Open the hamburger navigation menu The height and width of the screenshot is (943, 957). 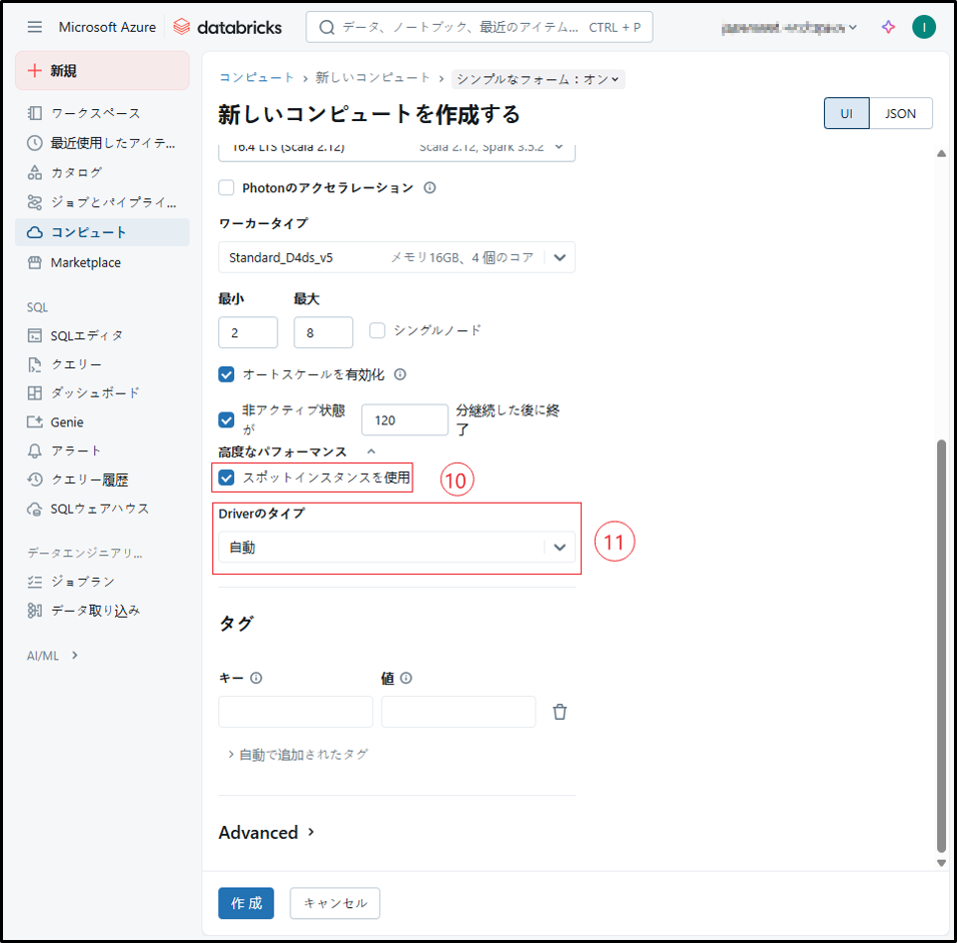35,27
